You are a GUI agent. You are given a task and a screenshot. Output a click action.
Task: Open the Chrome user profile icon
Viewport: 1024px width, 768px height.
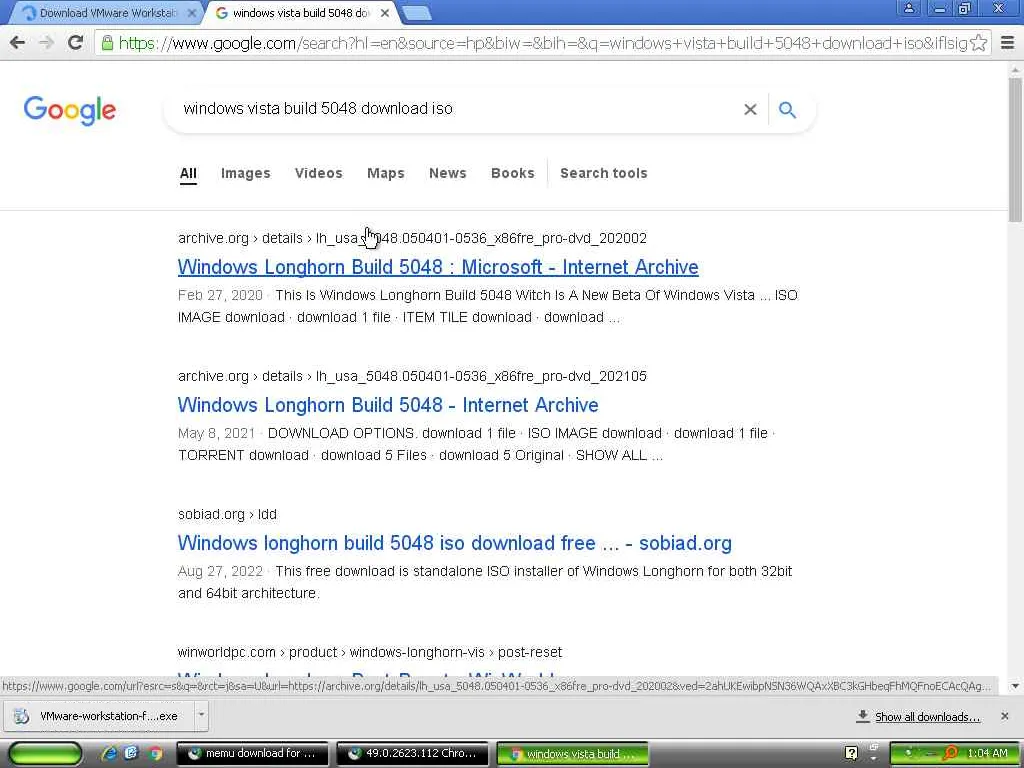point(908,8)
